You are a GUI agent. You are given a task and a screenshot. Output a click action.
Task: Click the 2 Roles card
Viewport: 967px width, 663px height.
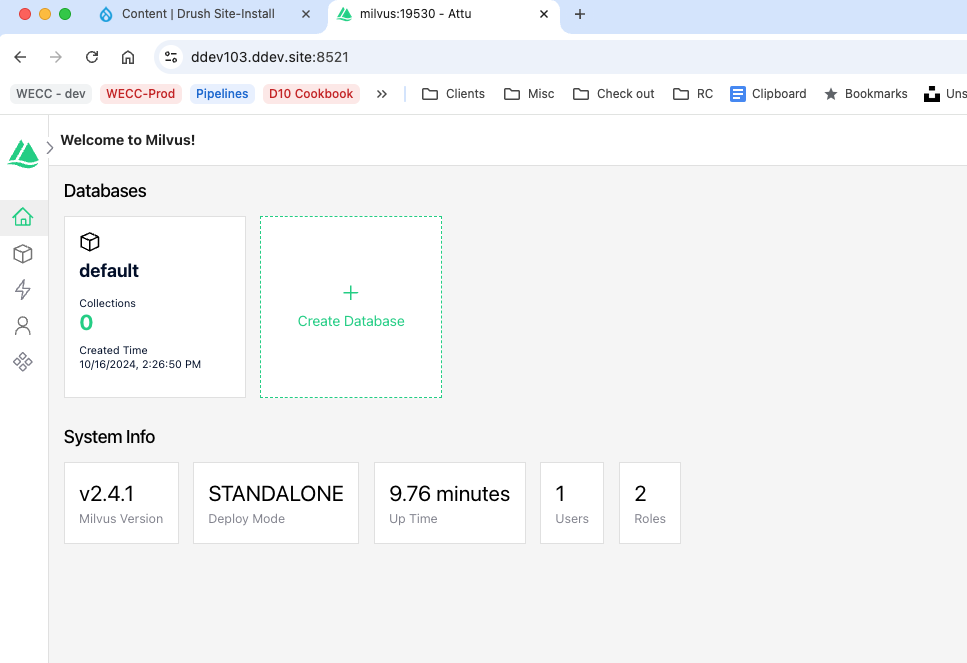(650, 503)
